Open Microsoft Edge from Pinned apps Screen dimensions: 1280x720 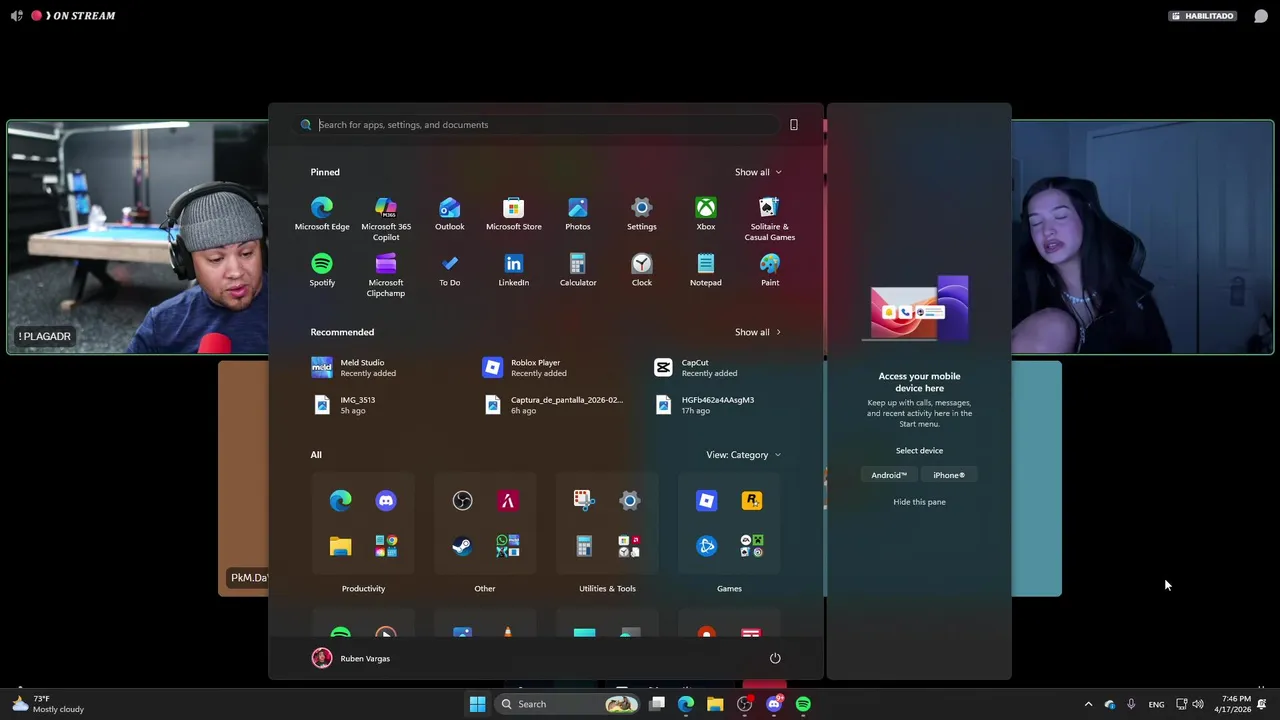click(322, 214)
